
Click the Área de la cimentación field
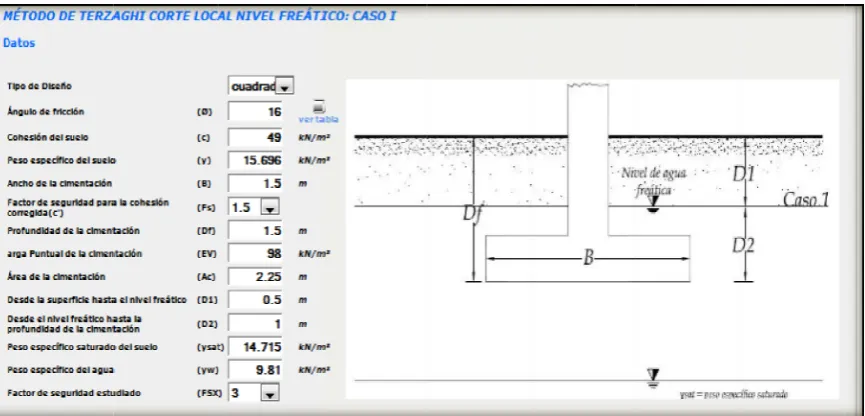pos(255,276)
